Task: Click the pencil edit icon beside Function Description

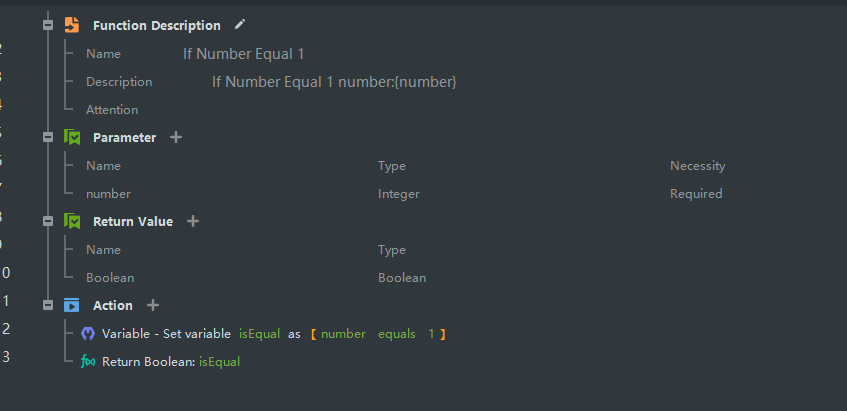Action: point(239,25)
